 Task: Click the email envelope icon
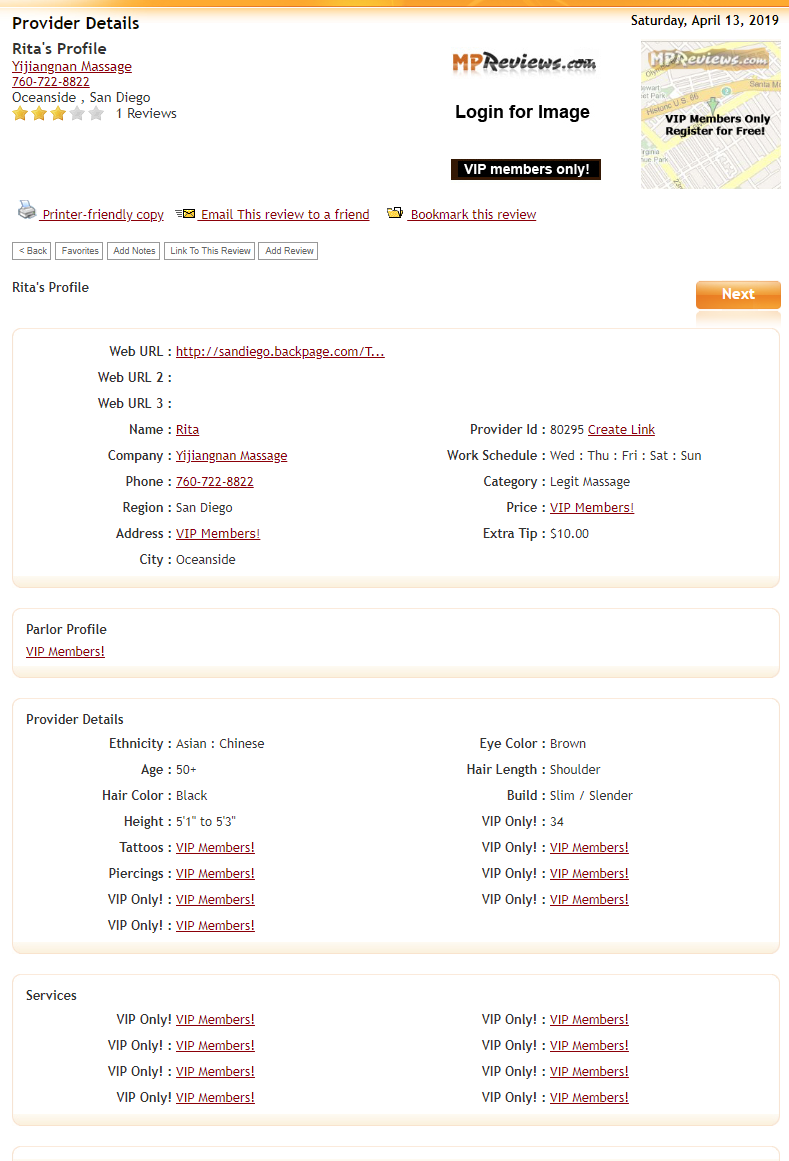[x=185, y=214]
